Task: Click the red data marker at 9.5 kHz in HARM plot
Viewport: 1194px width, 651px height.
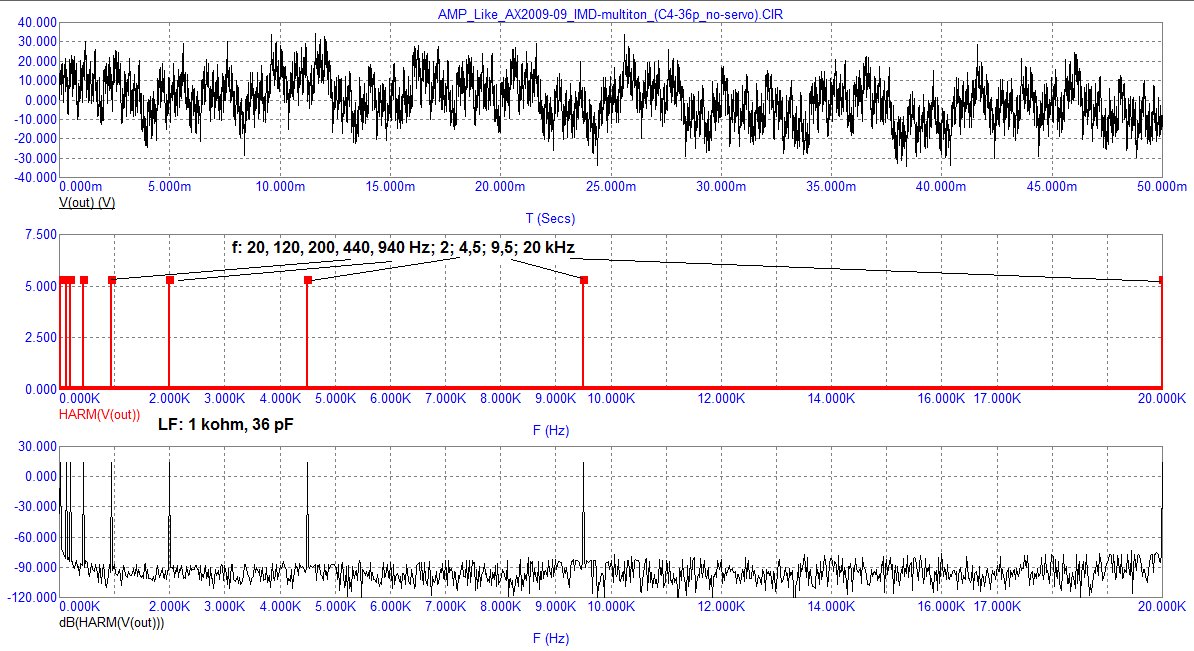Action: pos(584,280)
